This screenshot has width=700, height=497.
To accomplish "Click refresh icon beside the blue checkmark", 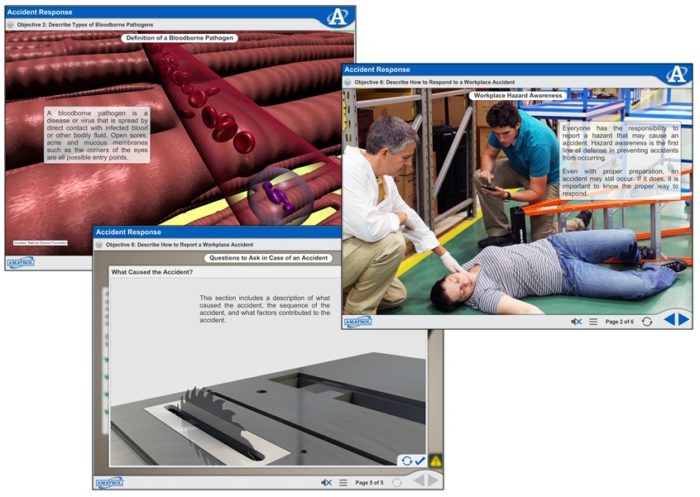I will [x=406, y=461].
